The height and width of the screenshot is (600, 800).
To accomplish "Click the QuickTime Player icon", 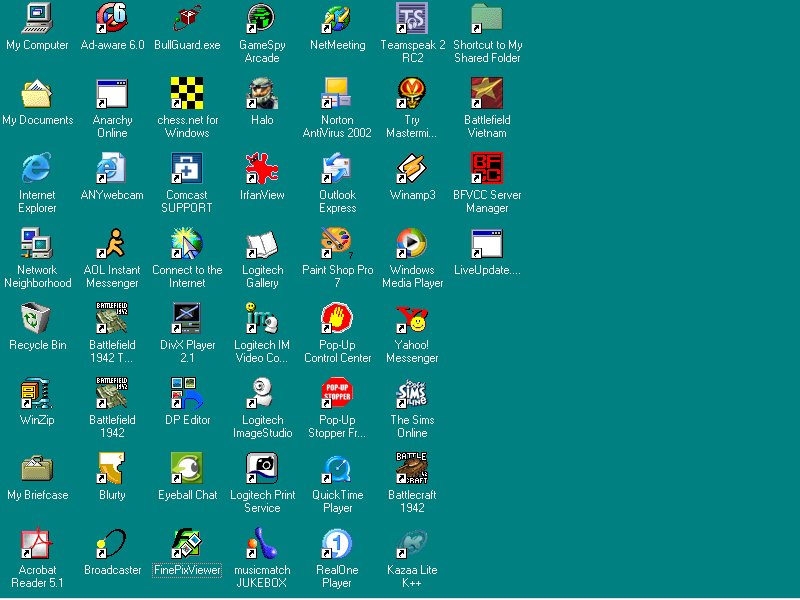I will 337,468.
